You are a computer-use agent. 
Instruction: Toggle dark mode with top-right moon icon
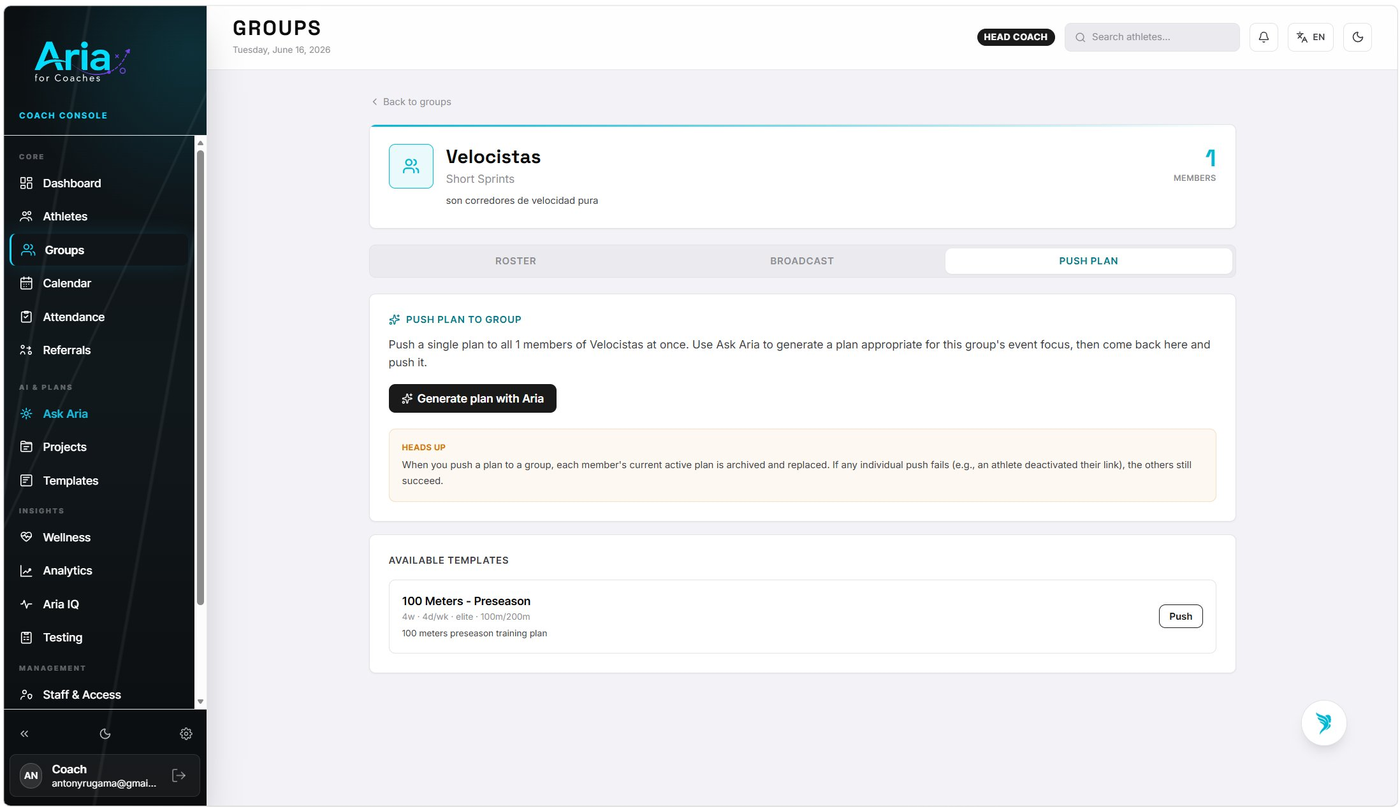tap(1358, 37)
